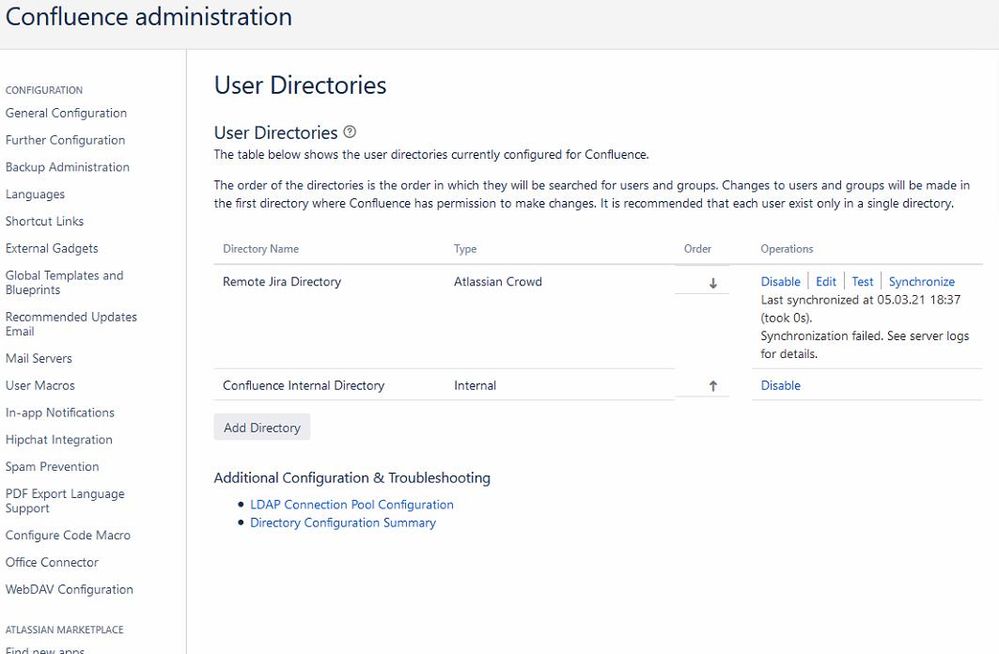The image size is (999, 654).
Task: Open PDF Export Language Support
Action: click(x=65, y=501)
